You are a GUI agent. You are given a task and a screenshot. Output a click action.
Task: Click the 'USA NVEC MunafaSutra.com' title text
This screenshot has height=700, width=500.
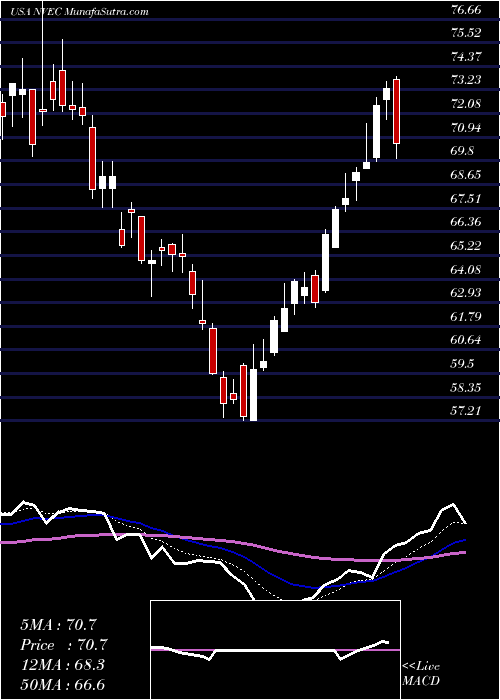80,12
